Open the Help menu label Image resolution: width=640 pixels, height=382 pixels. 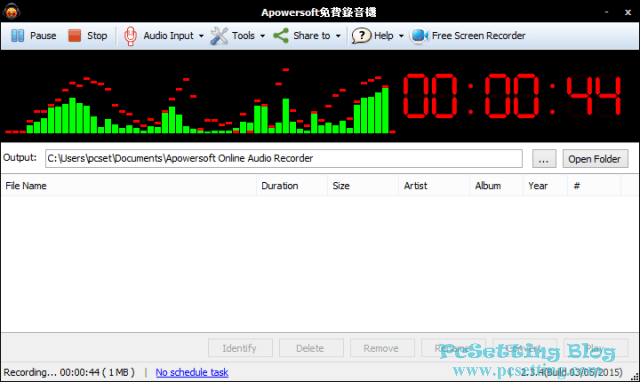click(x=384, y=36)
